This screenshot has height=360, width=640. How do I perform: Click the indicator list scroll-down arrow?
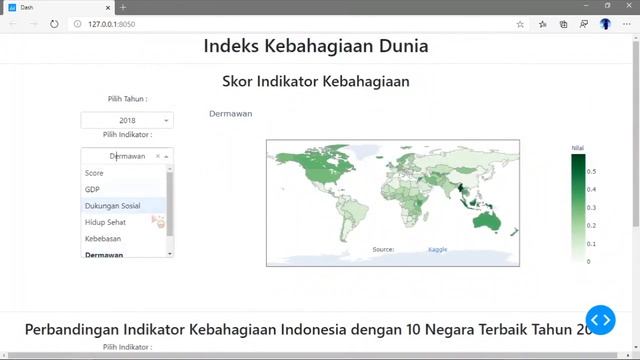click(170, 254)
